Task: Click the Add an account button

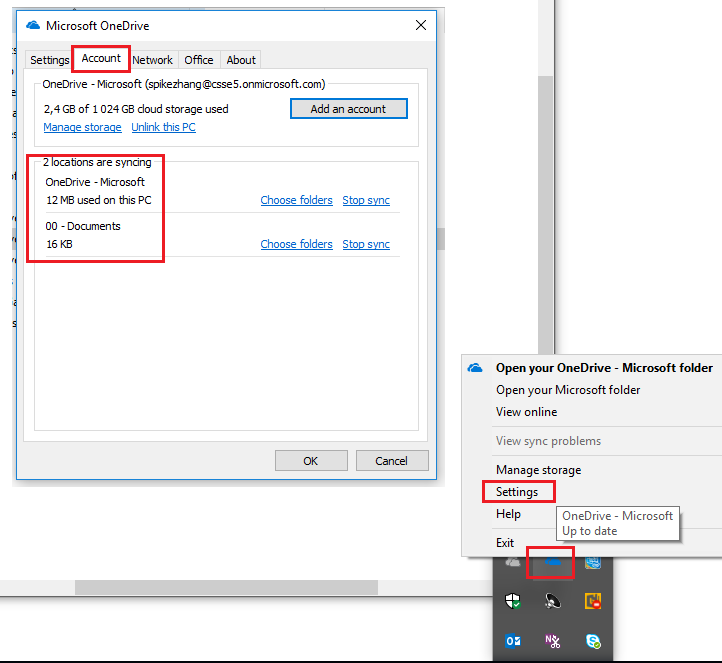Action: tap(349, 109)
